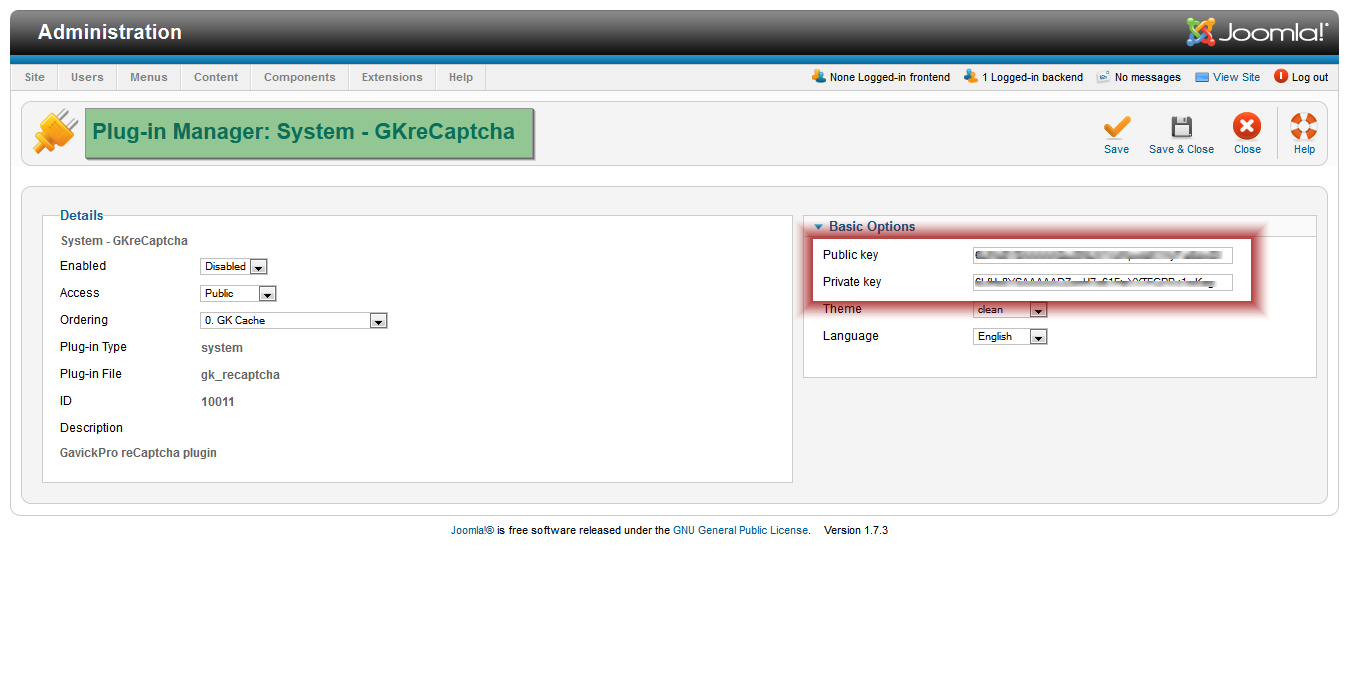1349x674 pixels.
Task: Click the red Close X icon
Action: tap(1247, 126)
